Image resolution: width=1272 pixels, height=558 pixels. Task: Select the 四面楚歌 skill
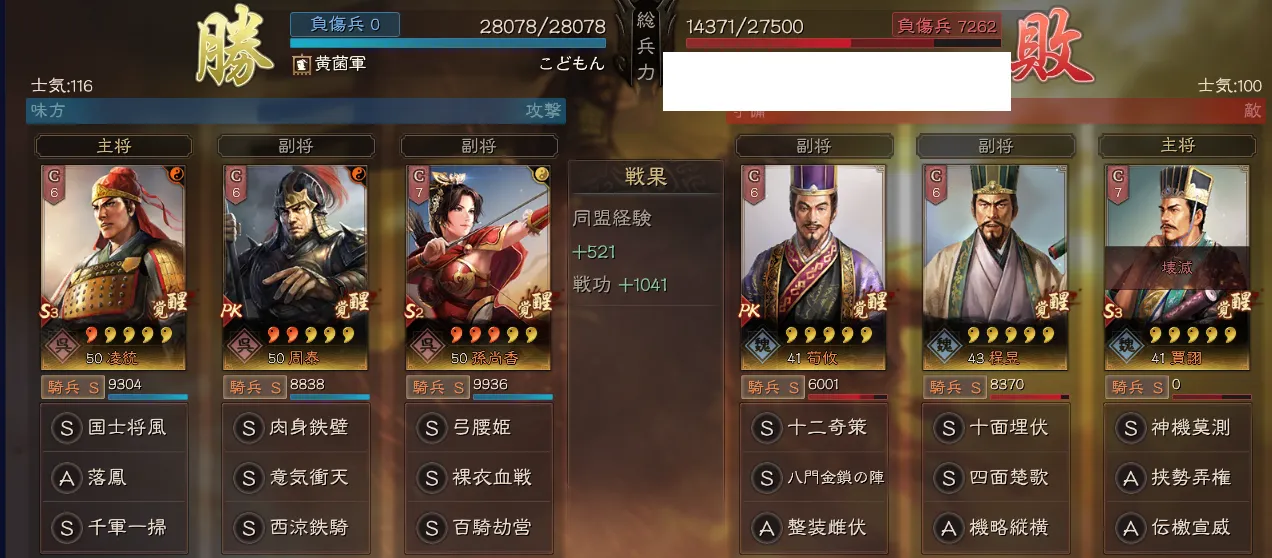tap(995, 477)
